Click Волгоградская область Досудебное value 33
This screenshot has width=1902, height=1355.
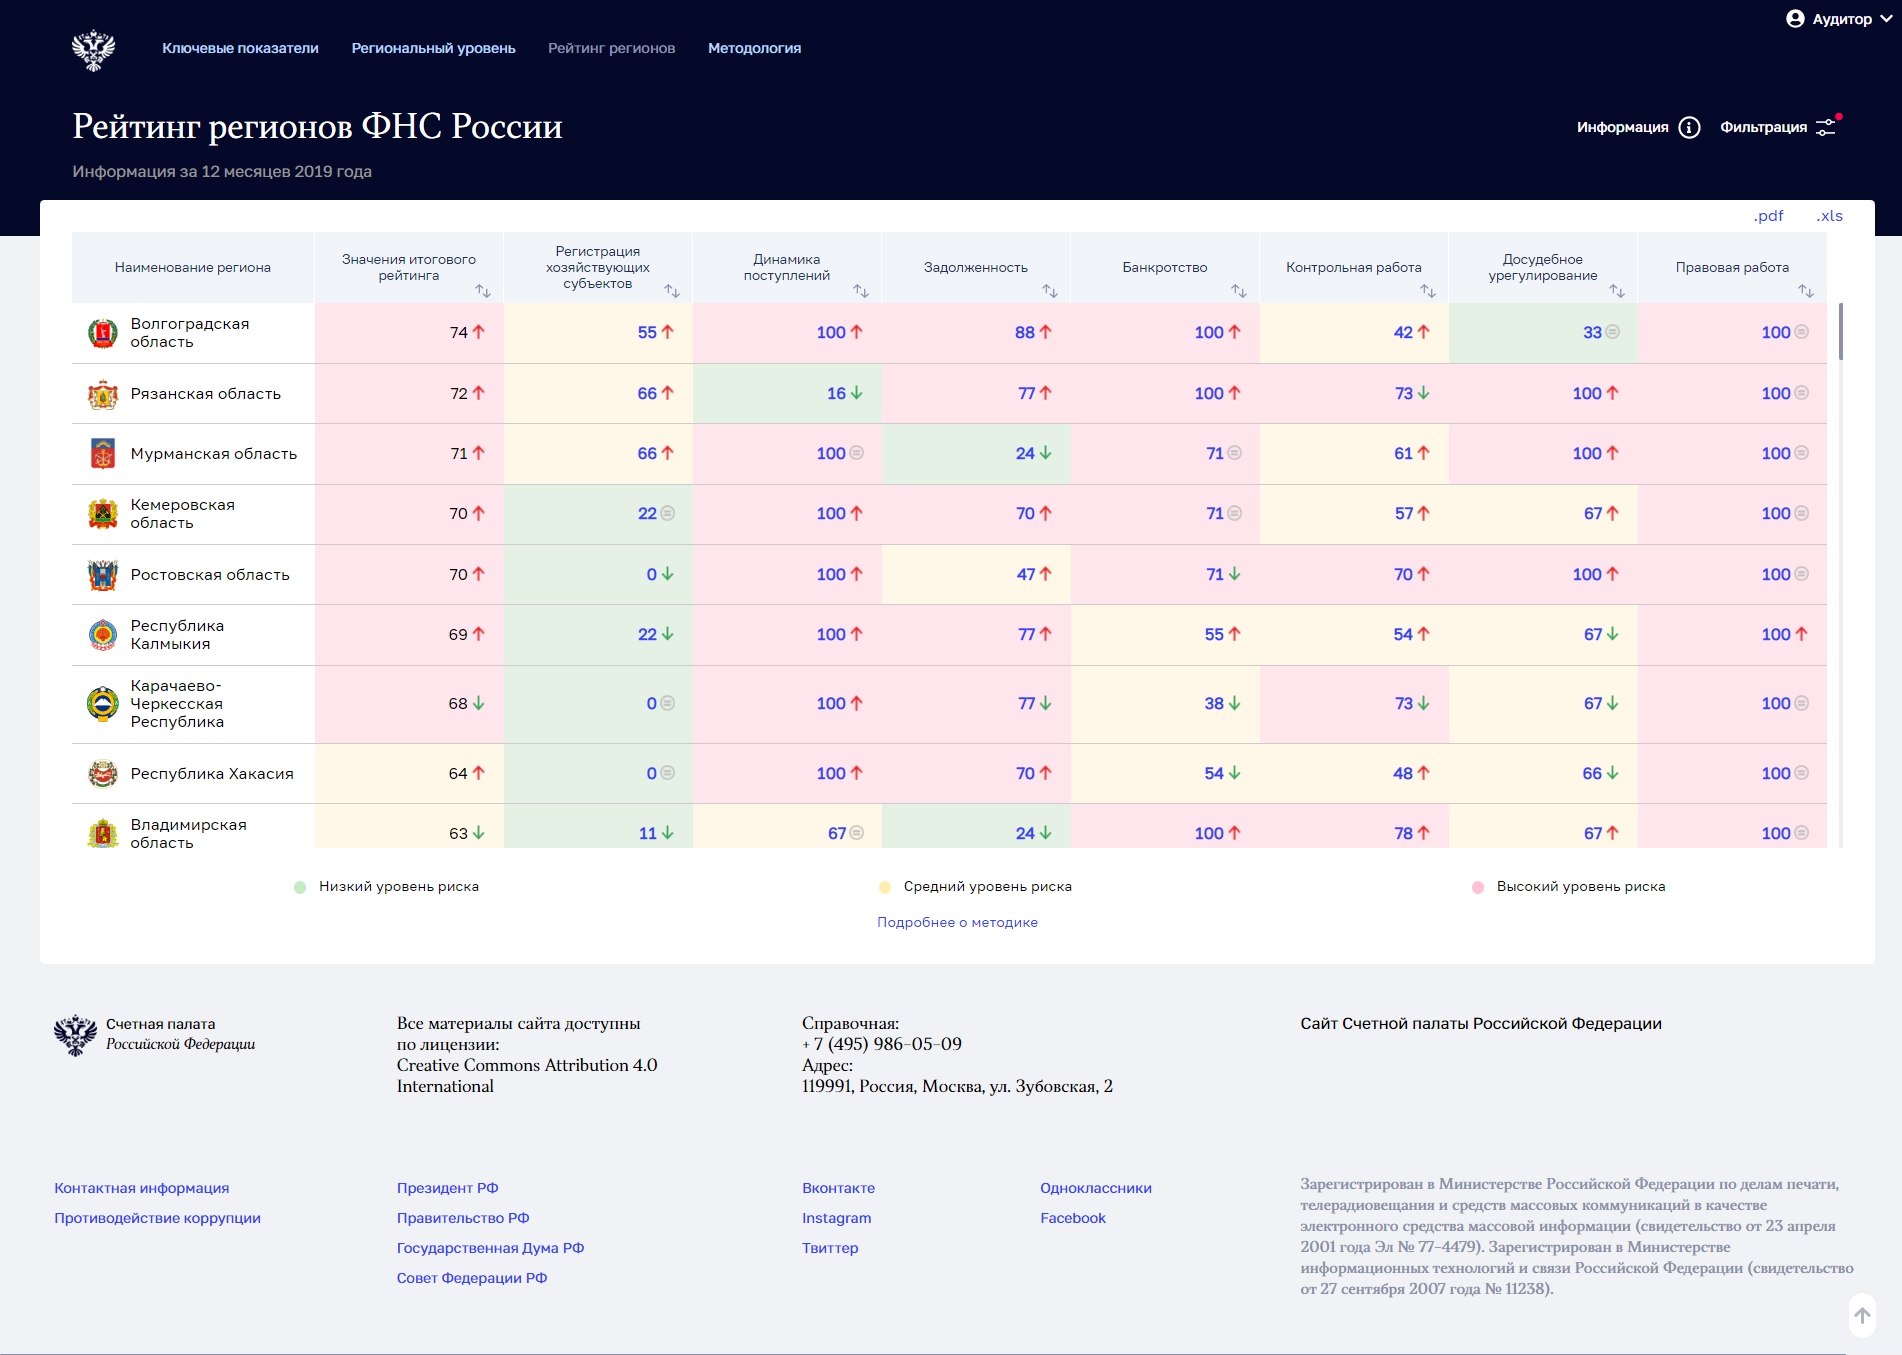click(1592, 333)
